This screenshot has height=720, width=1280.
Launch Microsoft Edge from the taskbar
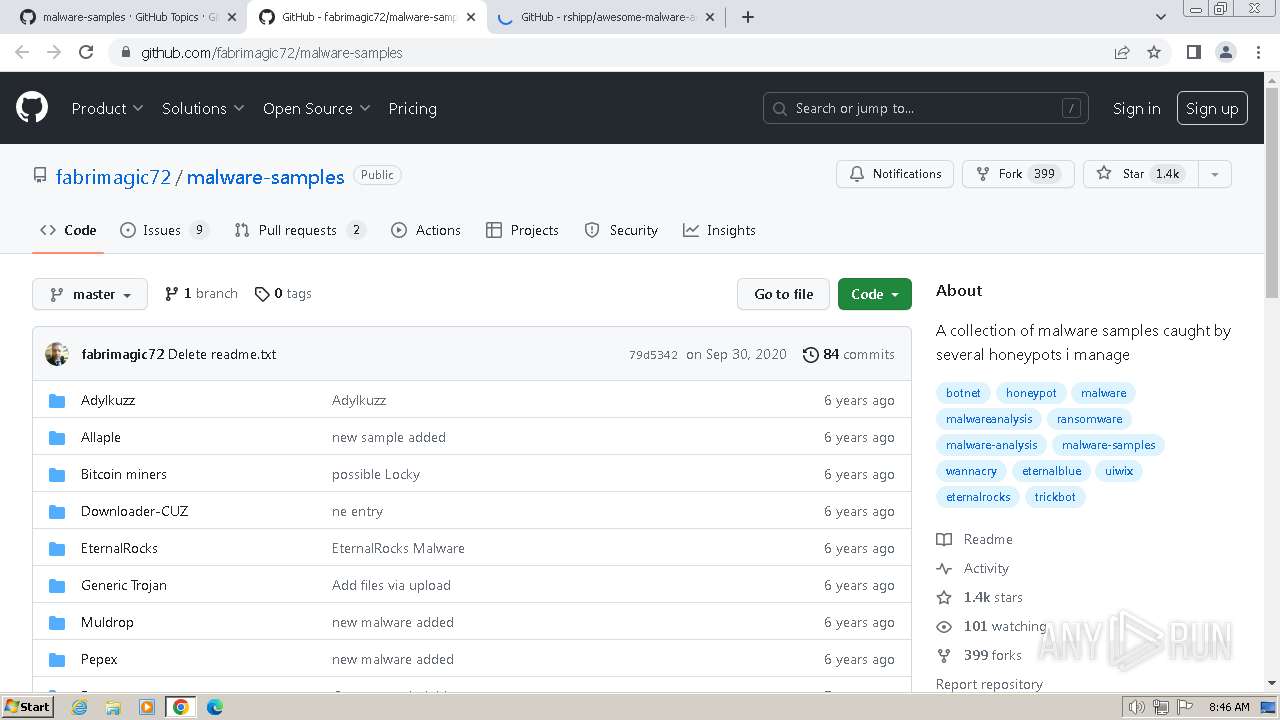coord(214,707)
